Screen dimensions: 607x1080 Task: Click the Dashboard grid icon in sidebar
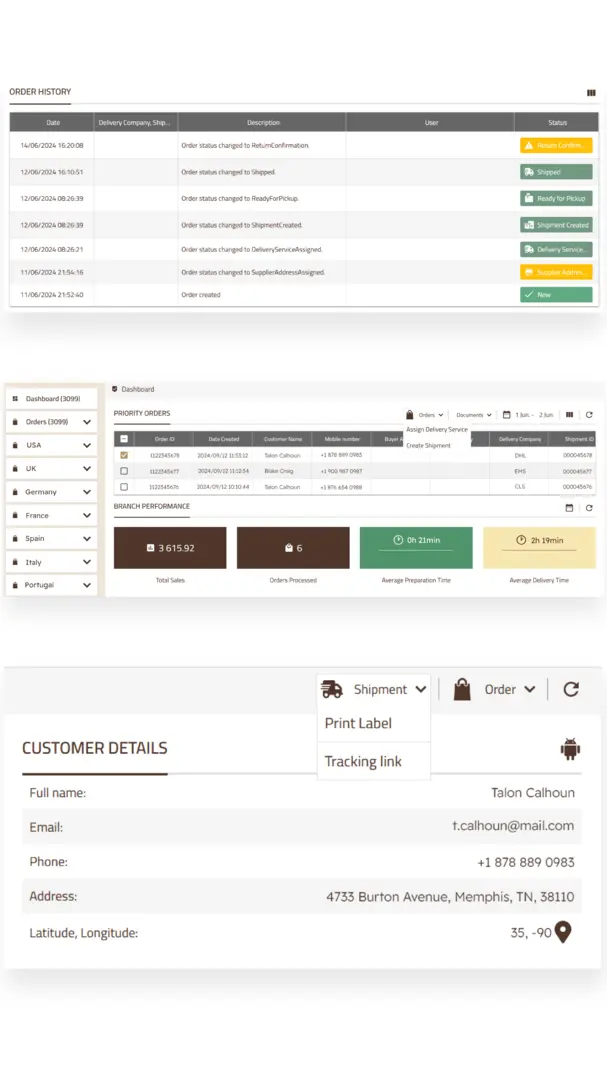point(15,399)
